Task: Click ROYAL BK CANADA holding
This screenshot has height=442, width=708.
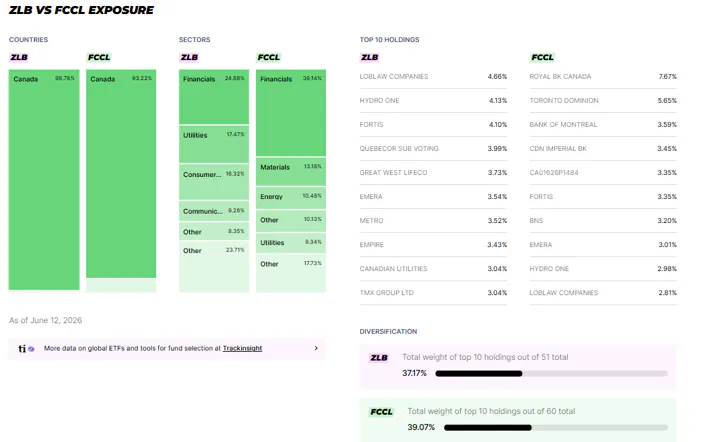Action: point(560,77)
